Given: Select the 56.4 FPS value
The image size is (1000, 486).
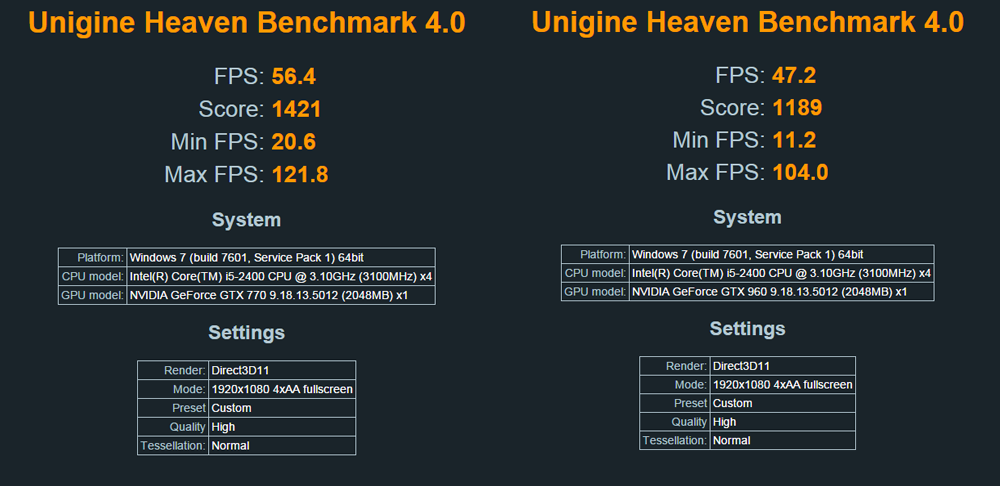Looking at the screenshot, I should pyautogui.click(x=294, y=77).
